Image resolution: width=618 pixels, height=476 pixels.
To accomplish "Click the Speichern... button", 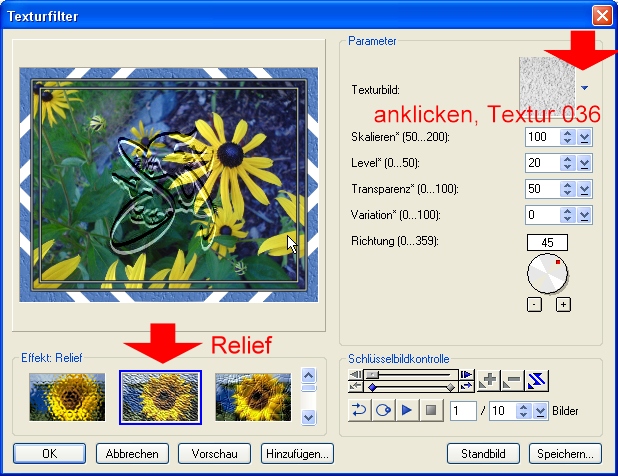I will click(565, 454).
